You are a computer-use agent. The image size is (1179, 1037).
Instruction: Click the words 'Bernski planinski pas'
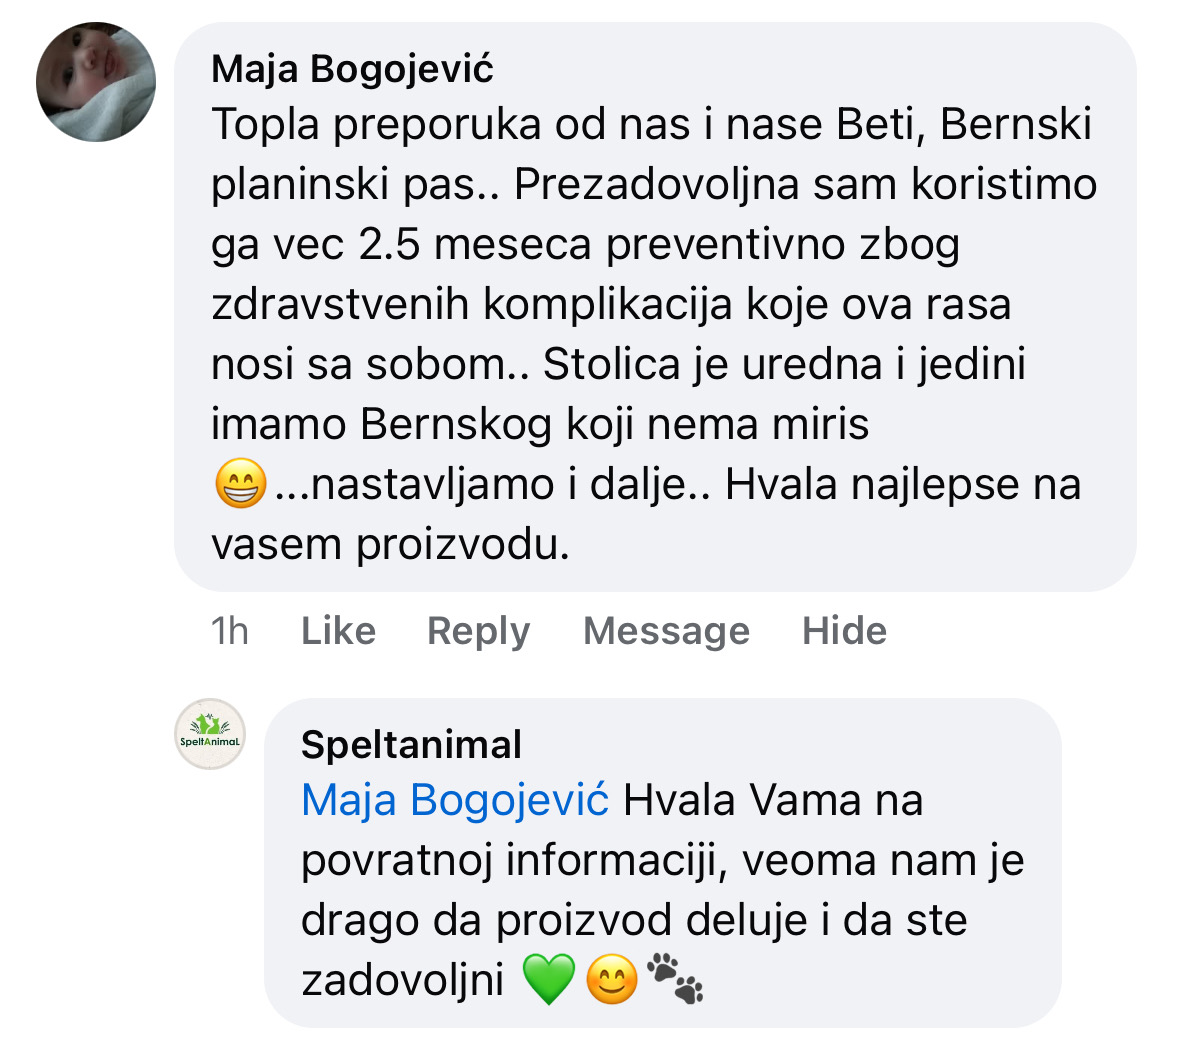pos(1015,125)
